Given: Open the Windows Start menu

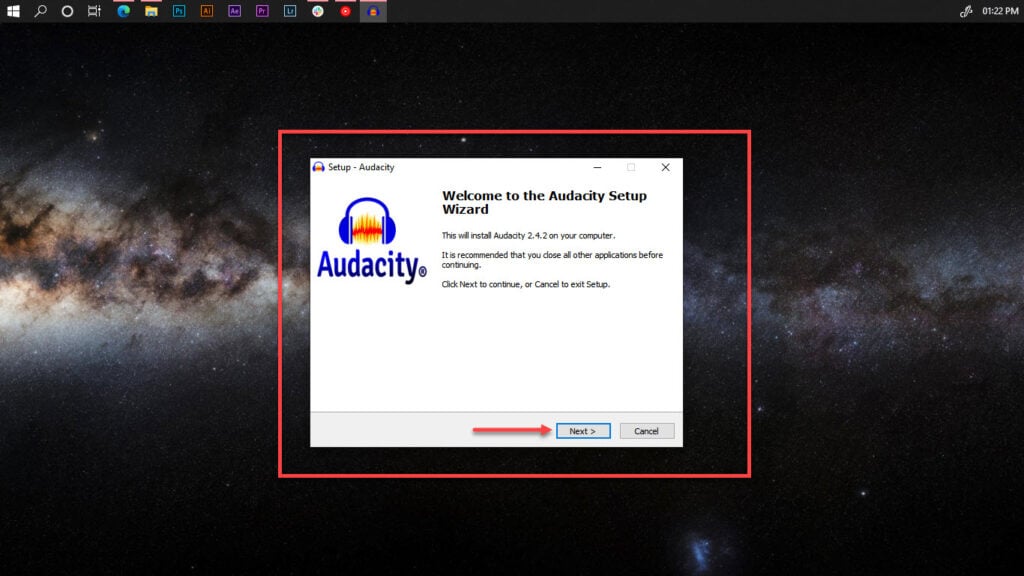Looking at the screenshot, I should [x=13, y=11].
